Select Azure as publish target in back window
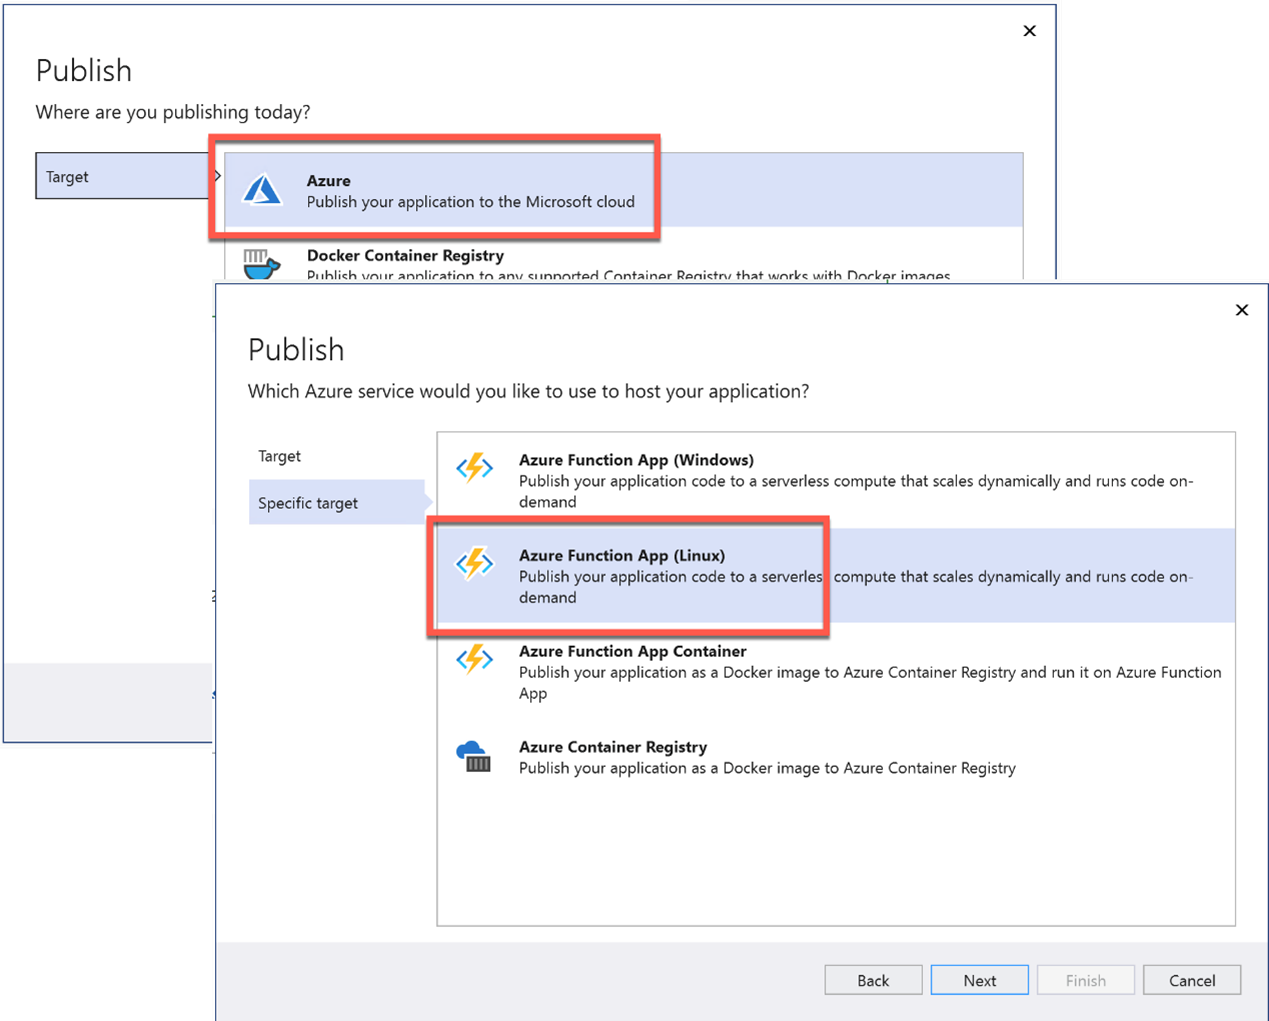1269x1021 pixels. pos(624,190)
